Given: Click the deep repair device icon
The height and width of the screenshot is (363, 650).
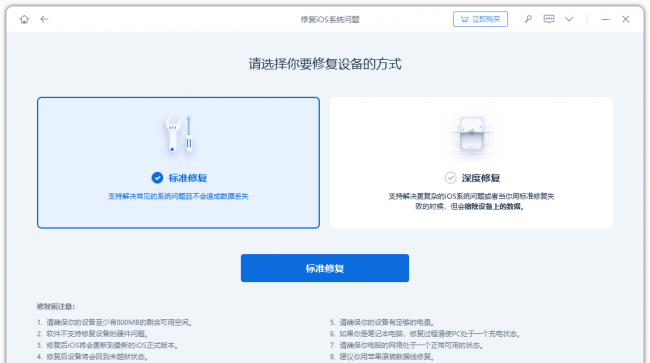Looking at the screenshot, I should click(472, 133).
